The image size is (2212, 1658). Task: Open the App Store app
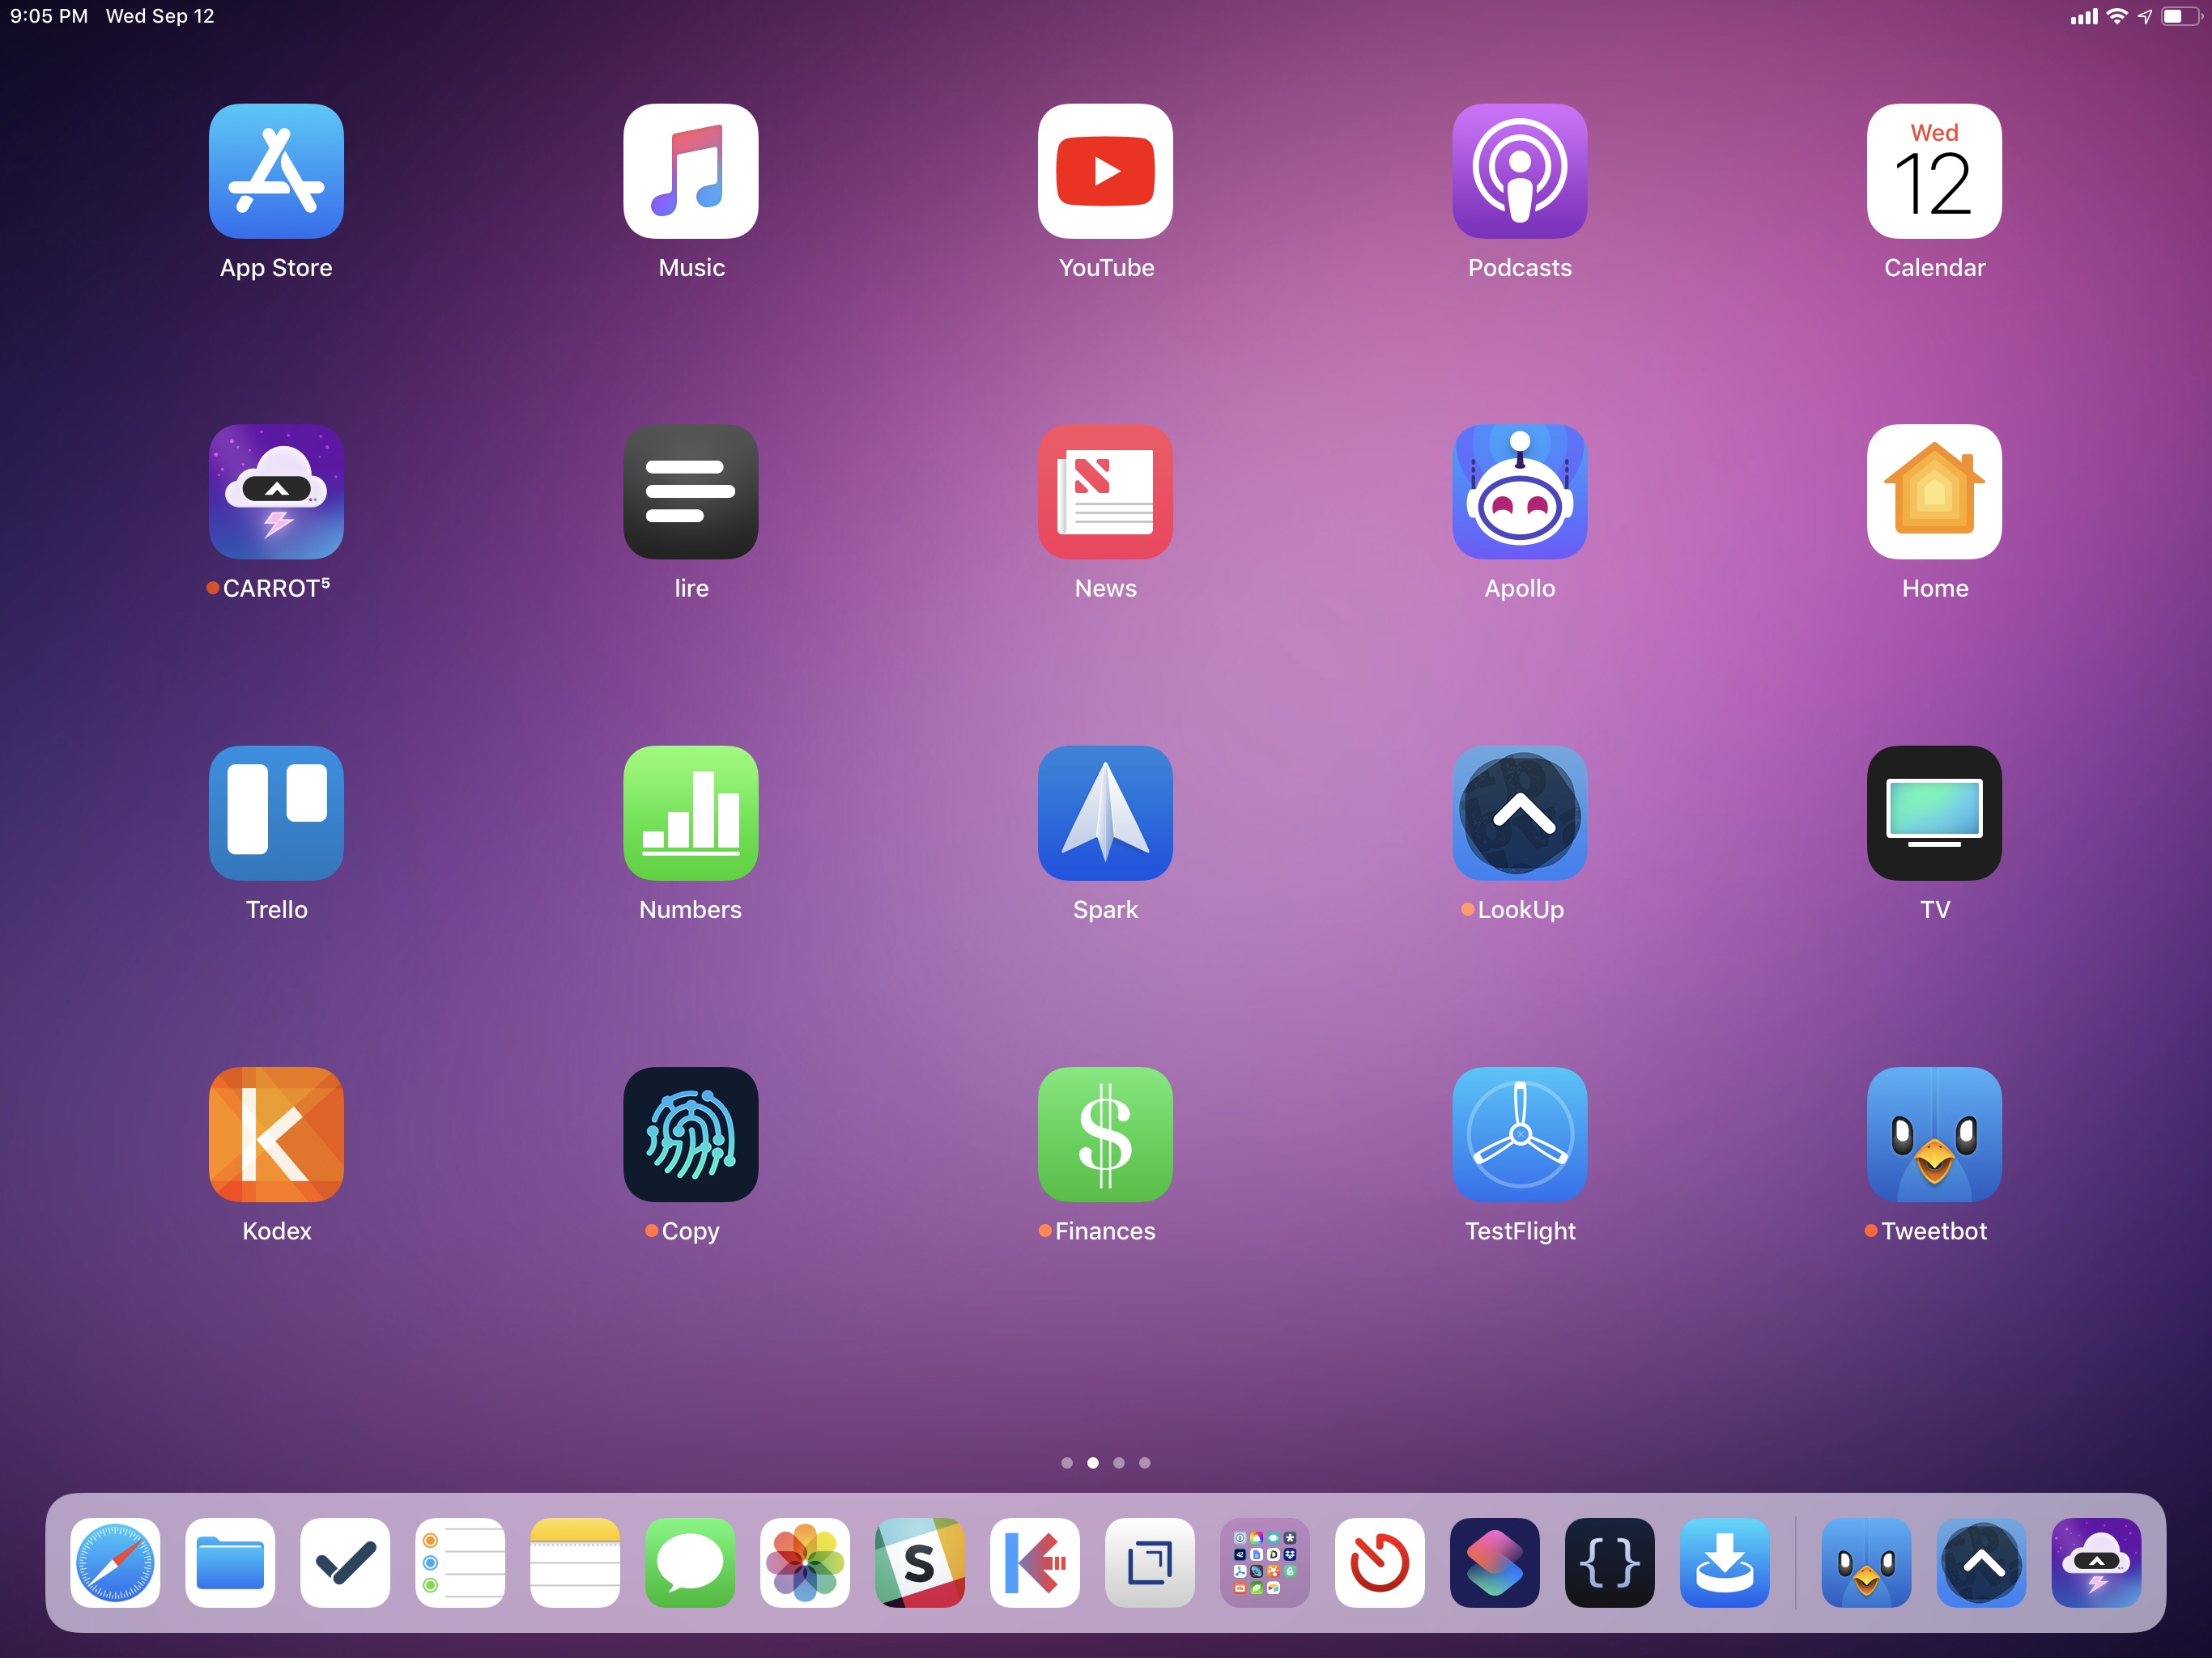[x=276, y=171]
